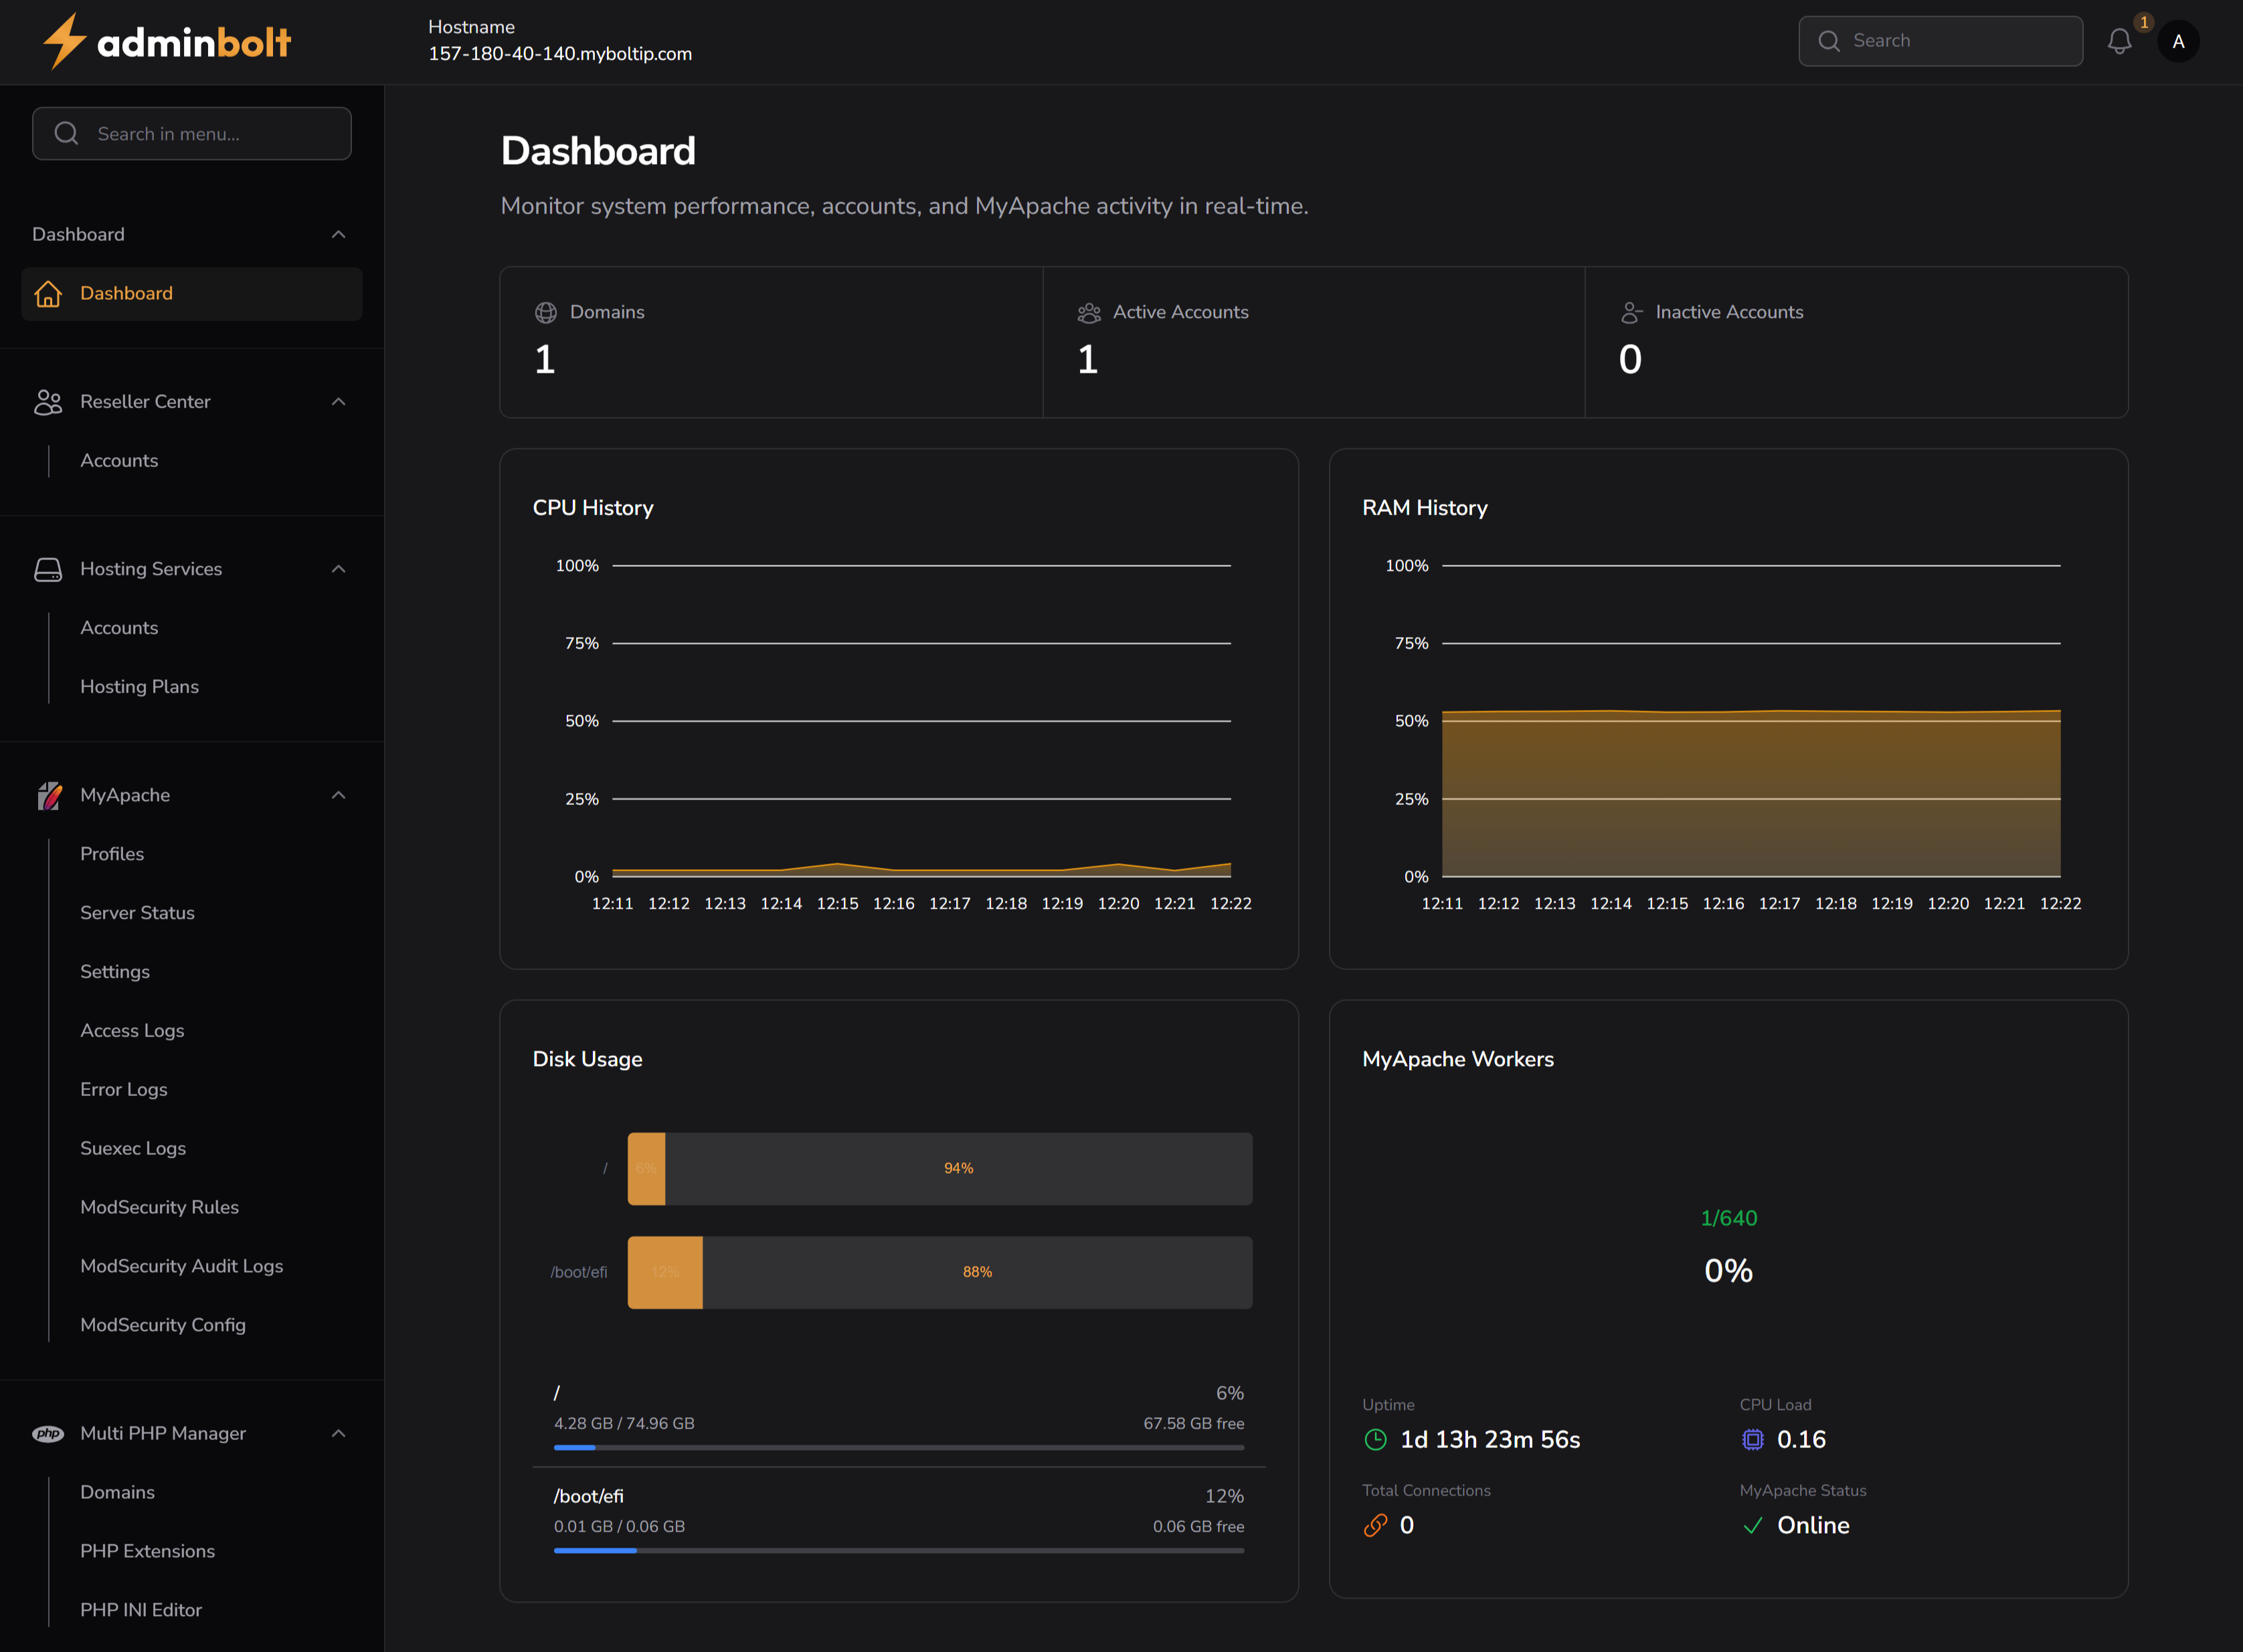Screen dimensions: 2243x1652
Task: Collapse the MyApache menu group
Action: (339, 795)
